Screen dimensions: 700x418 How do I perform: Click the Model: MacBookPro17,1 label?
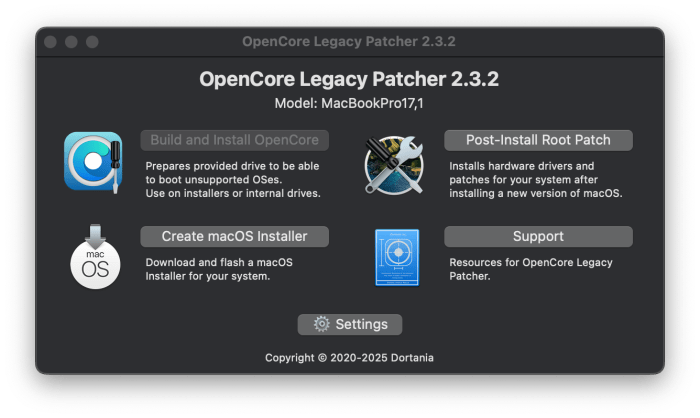click(349, 103)
